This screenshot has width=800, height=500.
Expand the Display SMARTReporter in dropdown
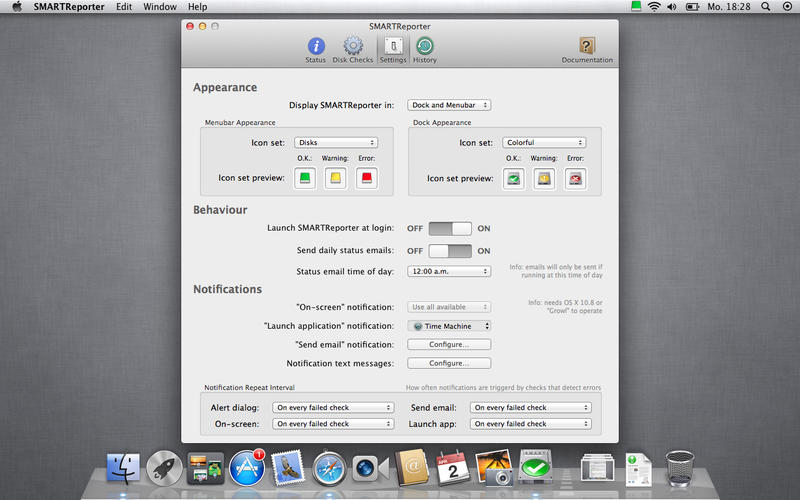click(x=449, y=104)
